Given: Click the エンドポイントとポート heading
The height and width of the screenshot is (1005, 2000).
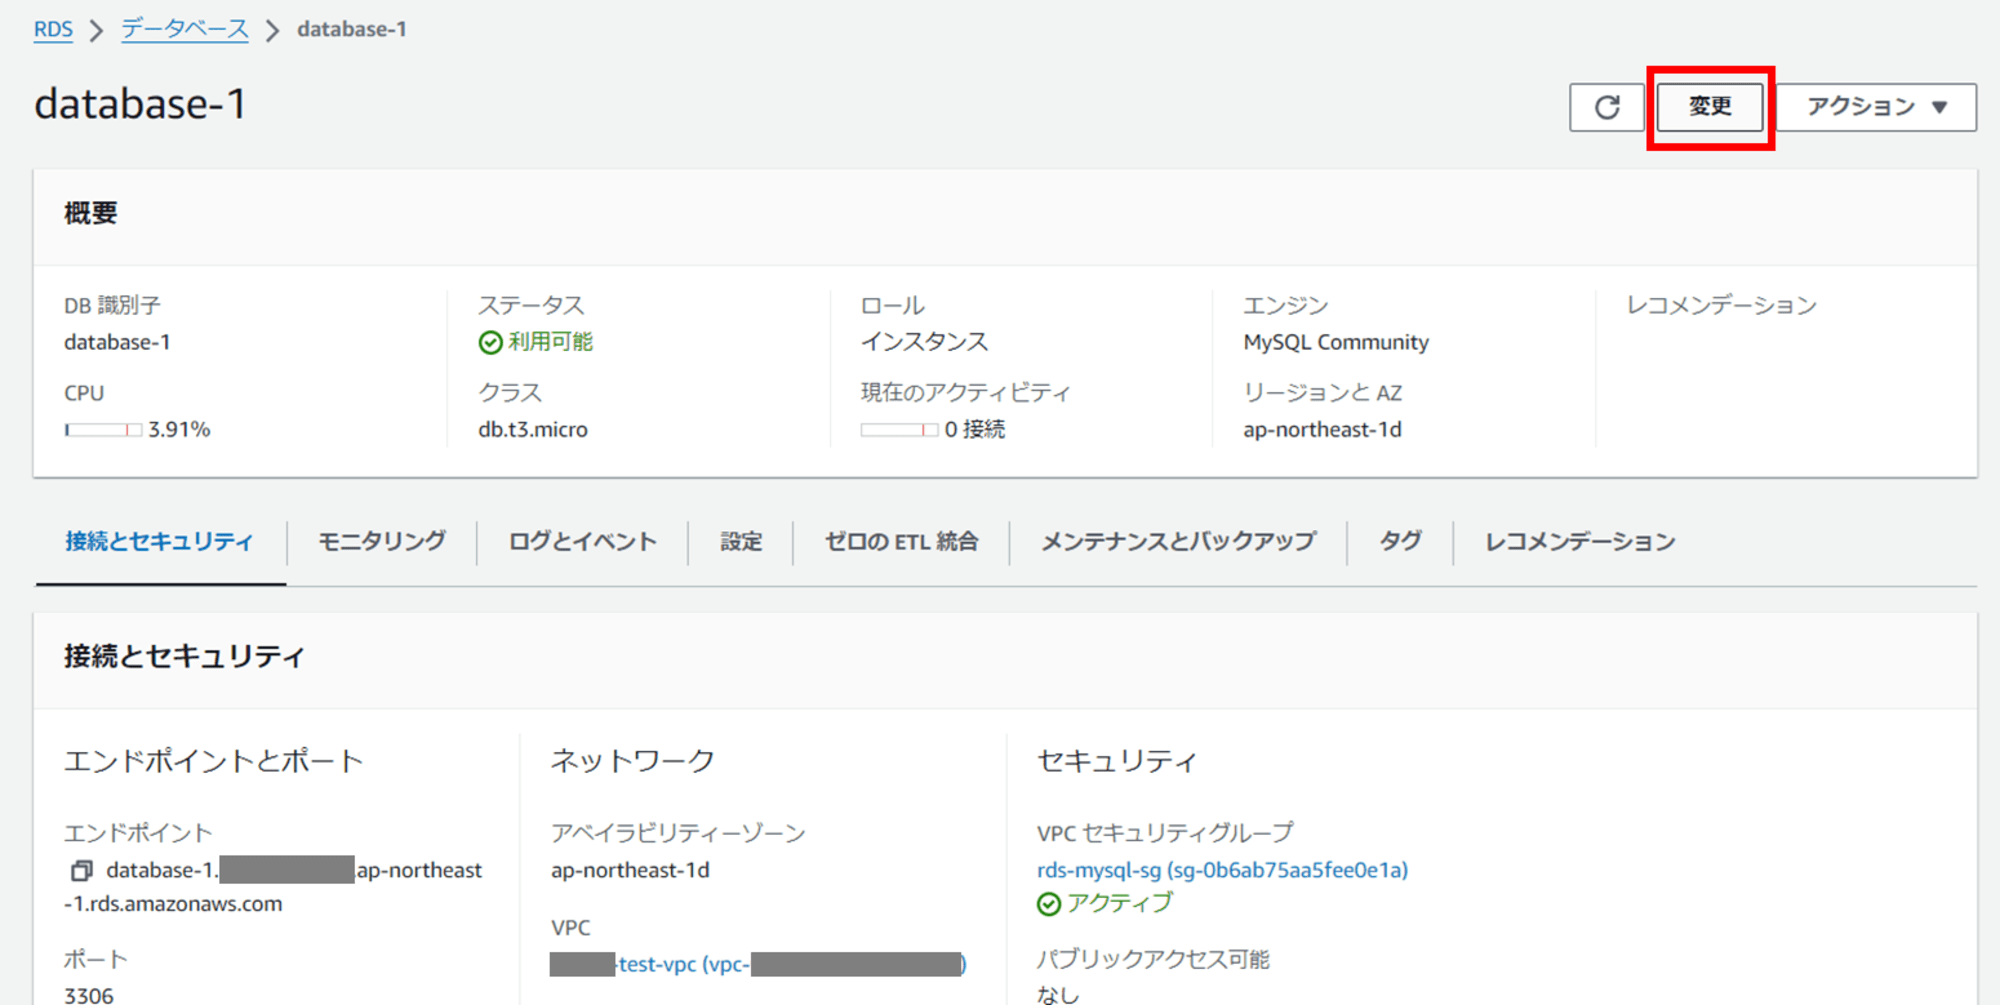Looking at the screenshot, I should [x=213, y=761].
